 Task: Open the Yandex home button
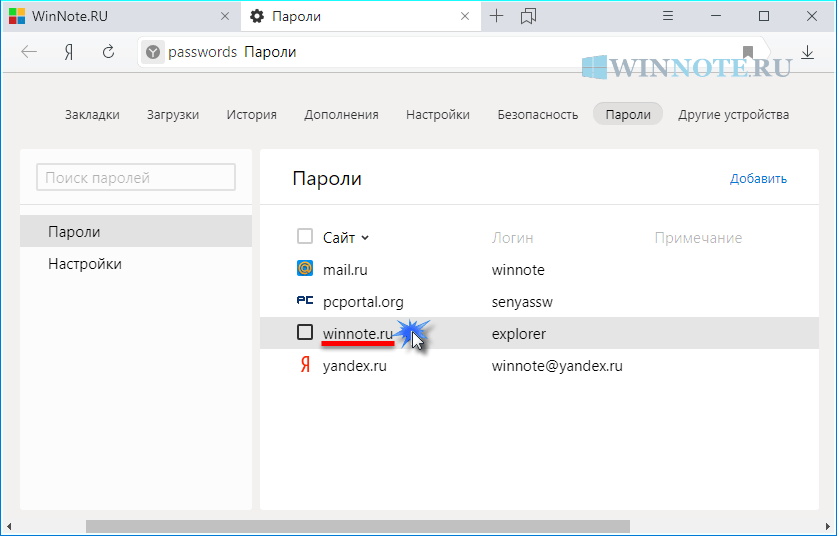pyautogui.click(x=69, y=52)
